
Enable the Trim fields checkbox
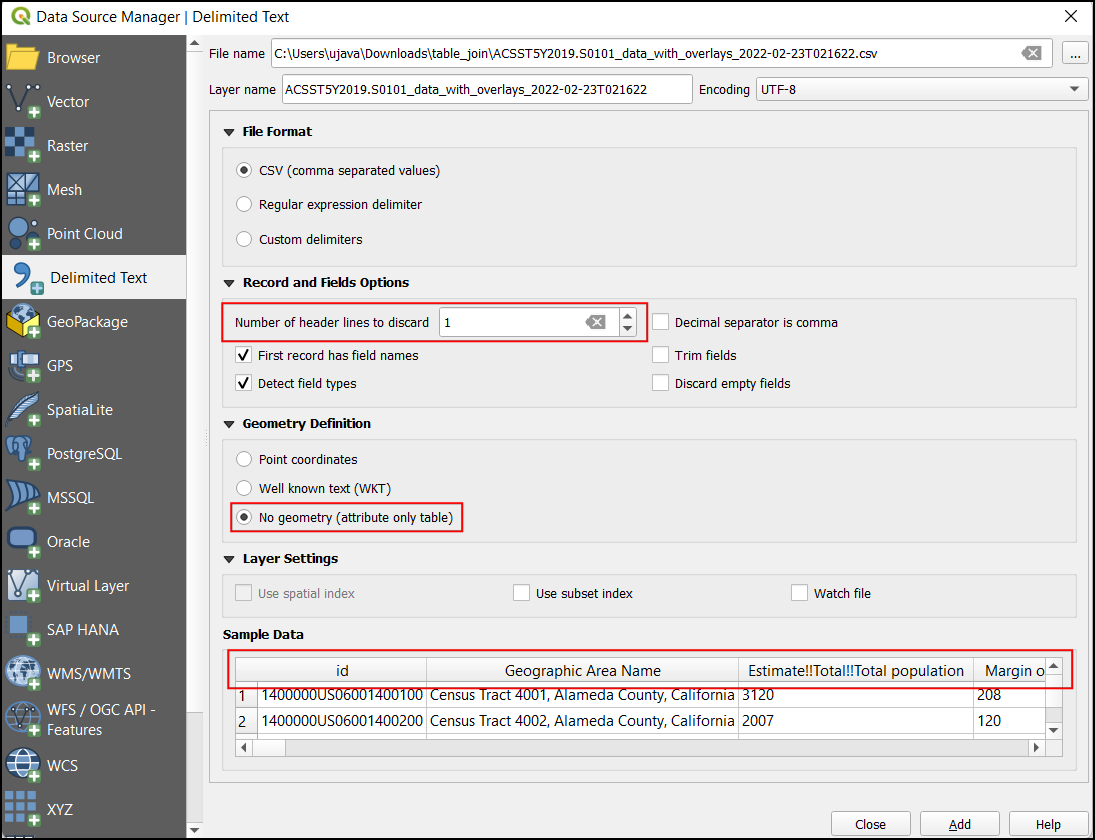(660, 355)
